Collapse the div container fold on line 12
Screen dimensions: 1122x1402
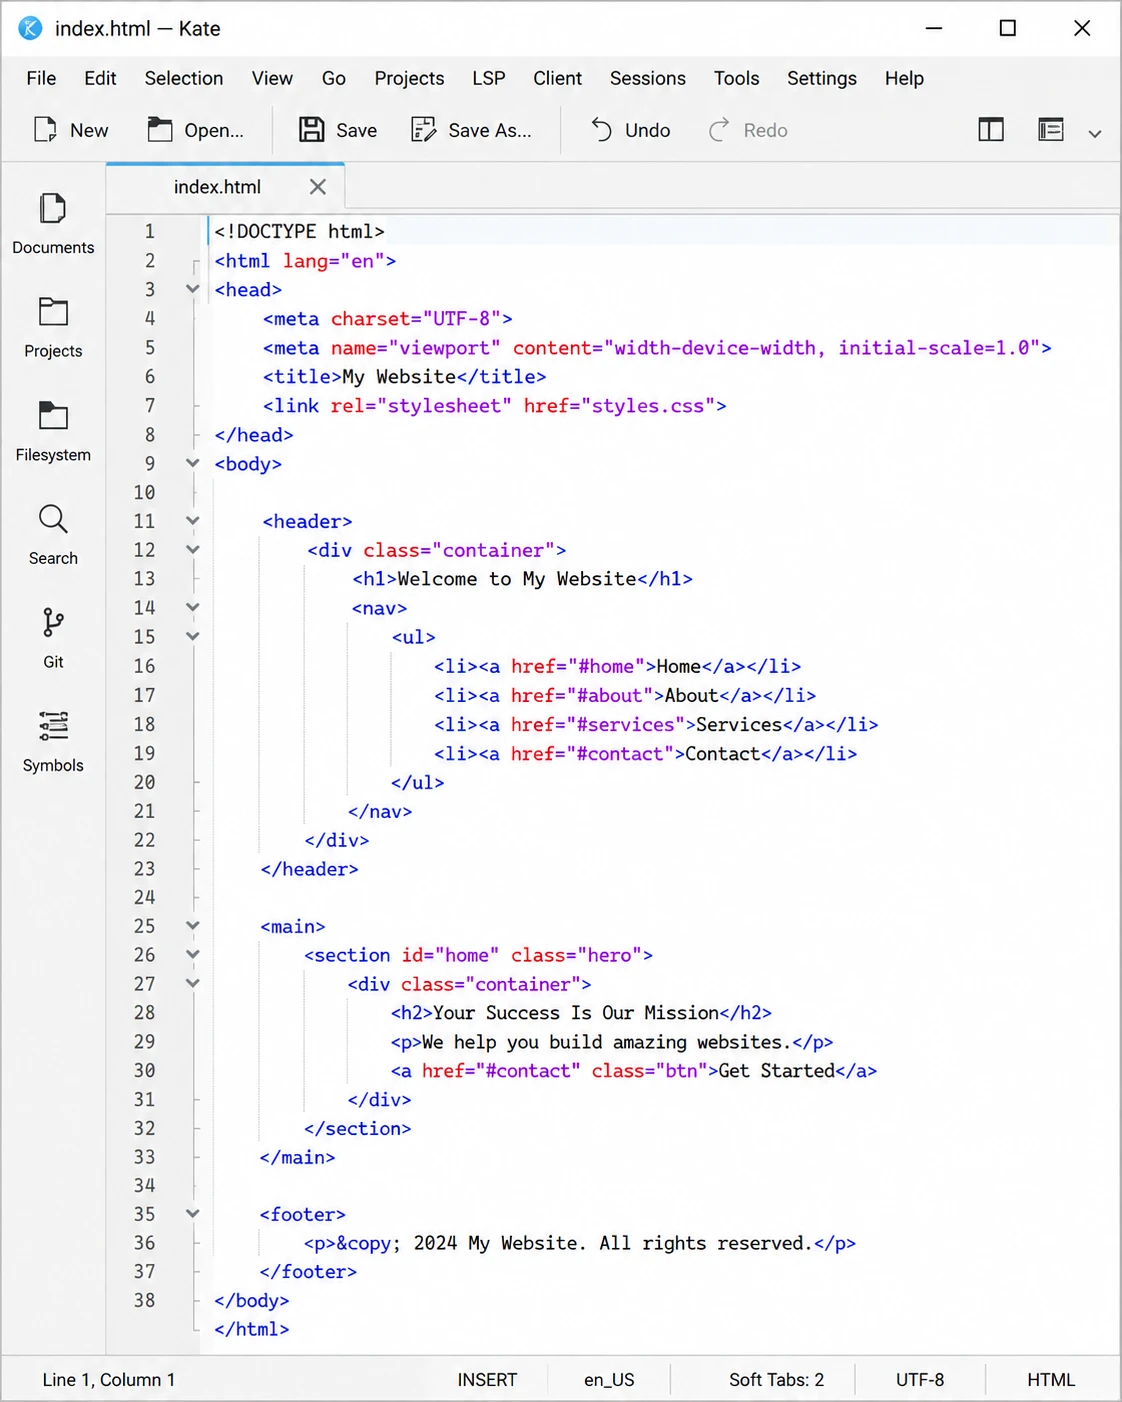pos(193,550)
